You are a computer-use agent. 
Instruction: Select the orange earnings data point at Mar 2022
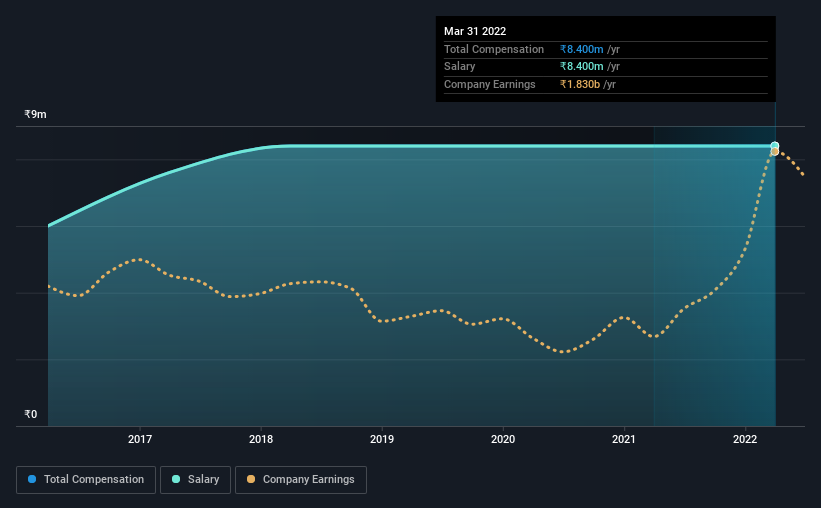coord(775,152)
